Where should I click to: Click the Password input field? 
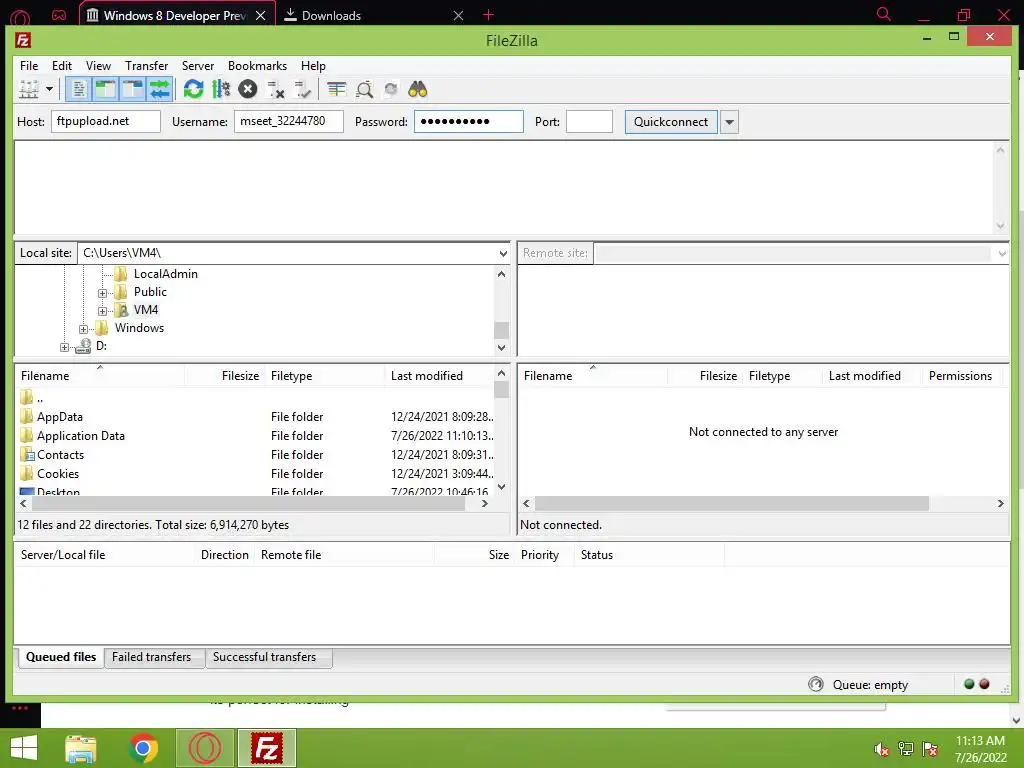click(468, 121)
